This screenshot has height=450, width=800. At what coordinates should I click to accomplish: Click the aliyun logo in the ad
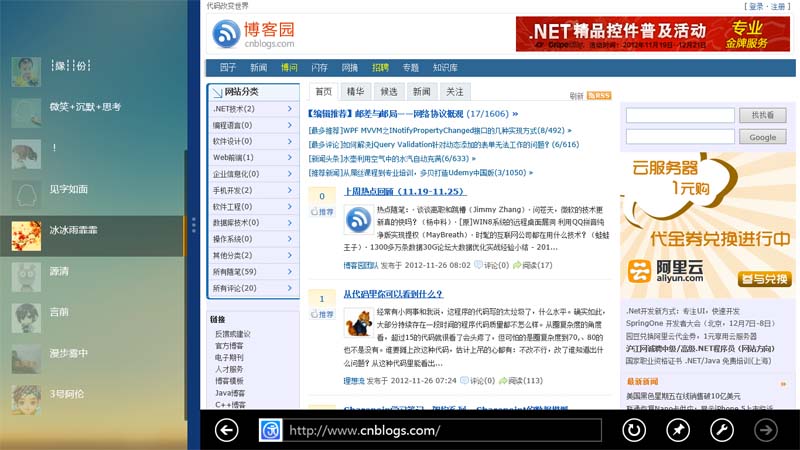pos(665,271)
